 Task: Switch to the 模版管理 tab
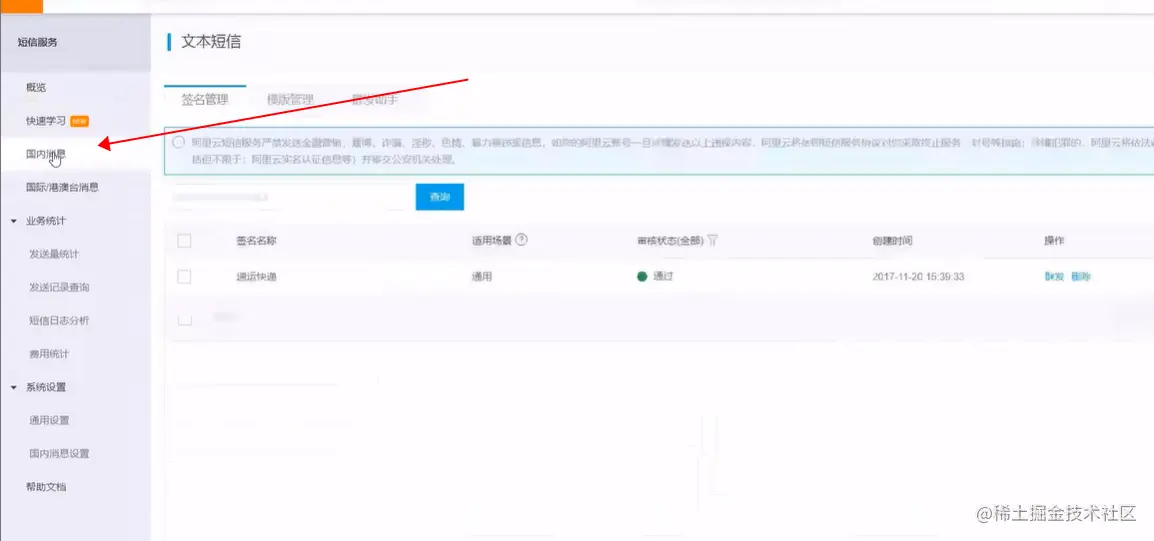(x=290, y=100)
